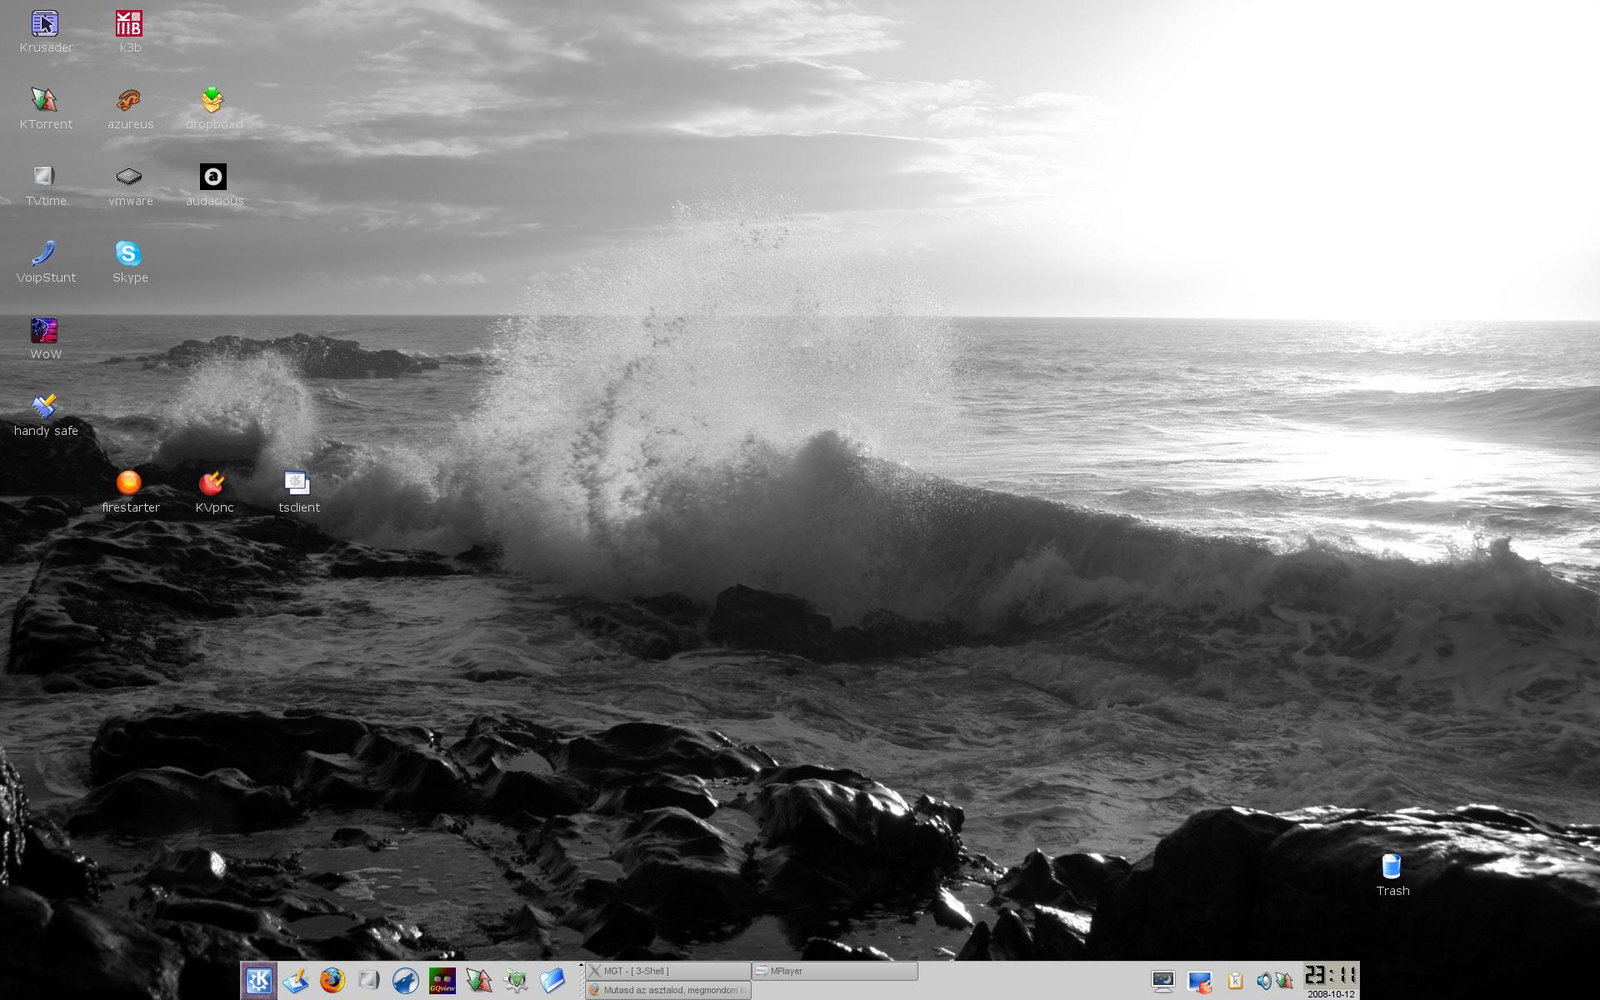Expand the taskbar window list arrow
Screen dimensions: 1600x1000
tap(581, 966)
